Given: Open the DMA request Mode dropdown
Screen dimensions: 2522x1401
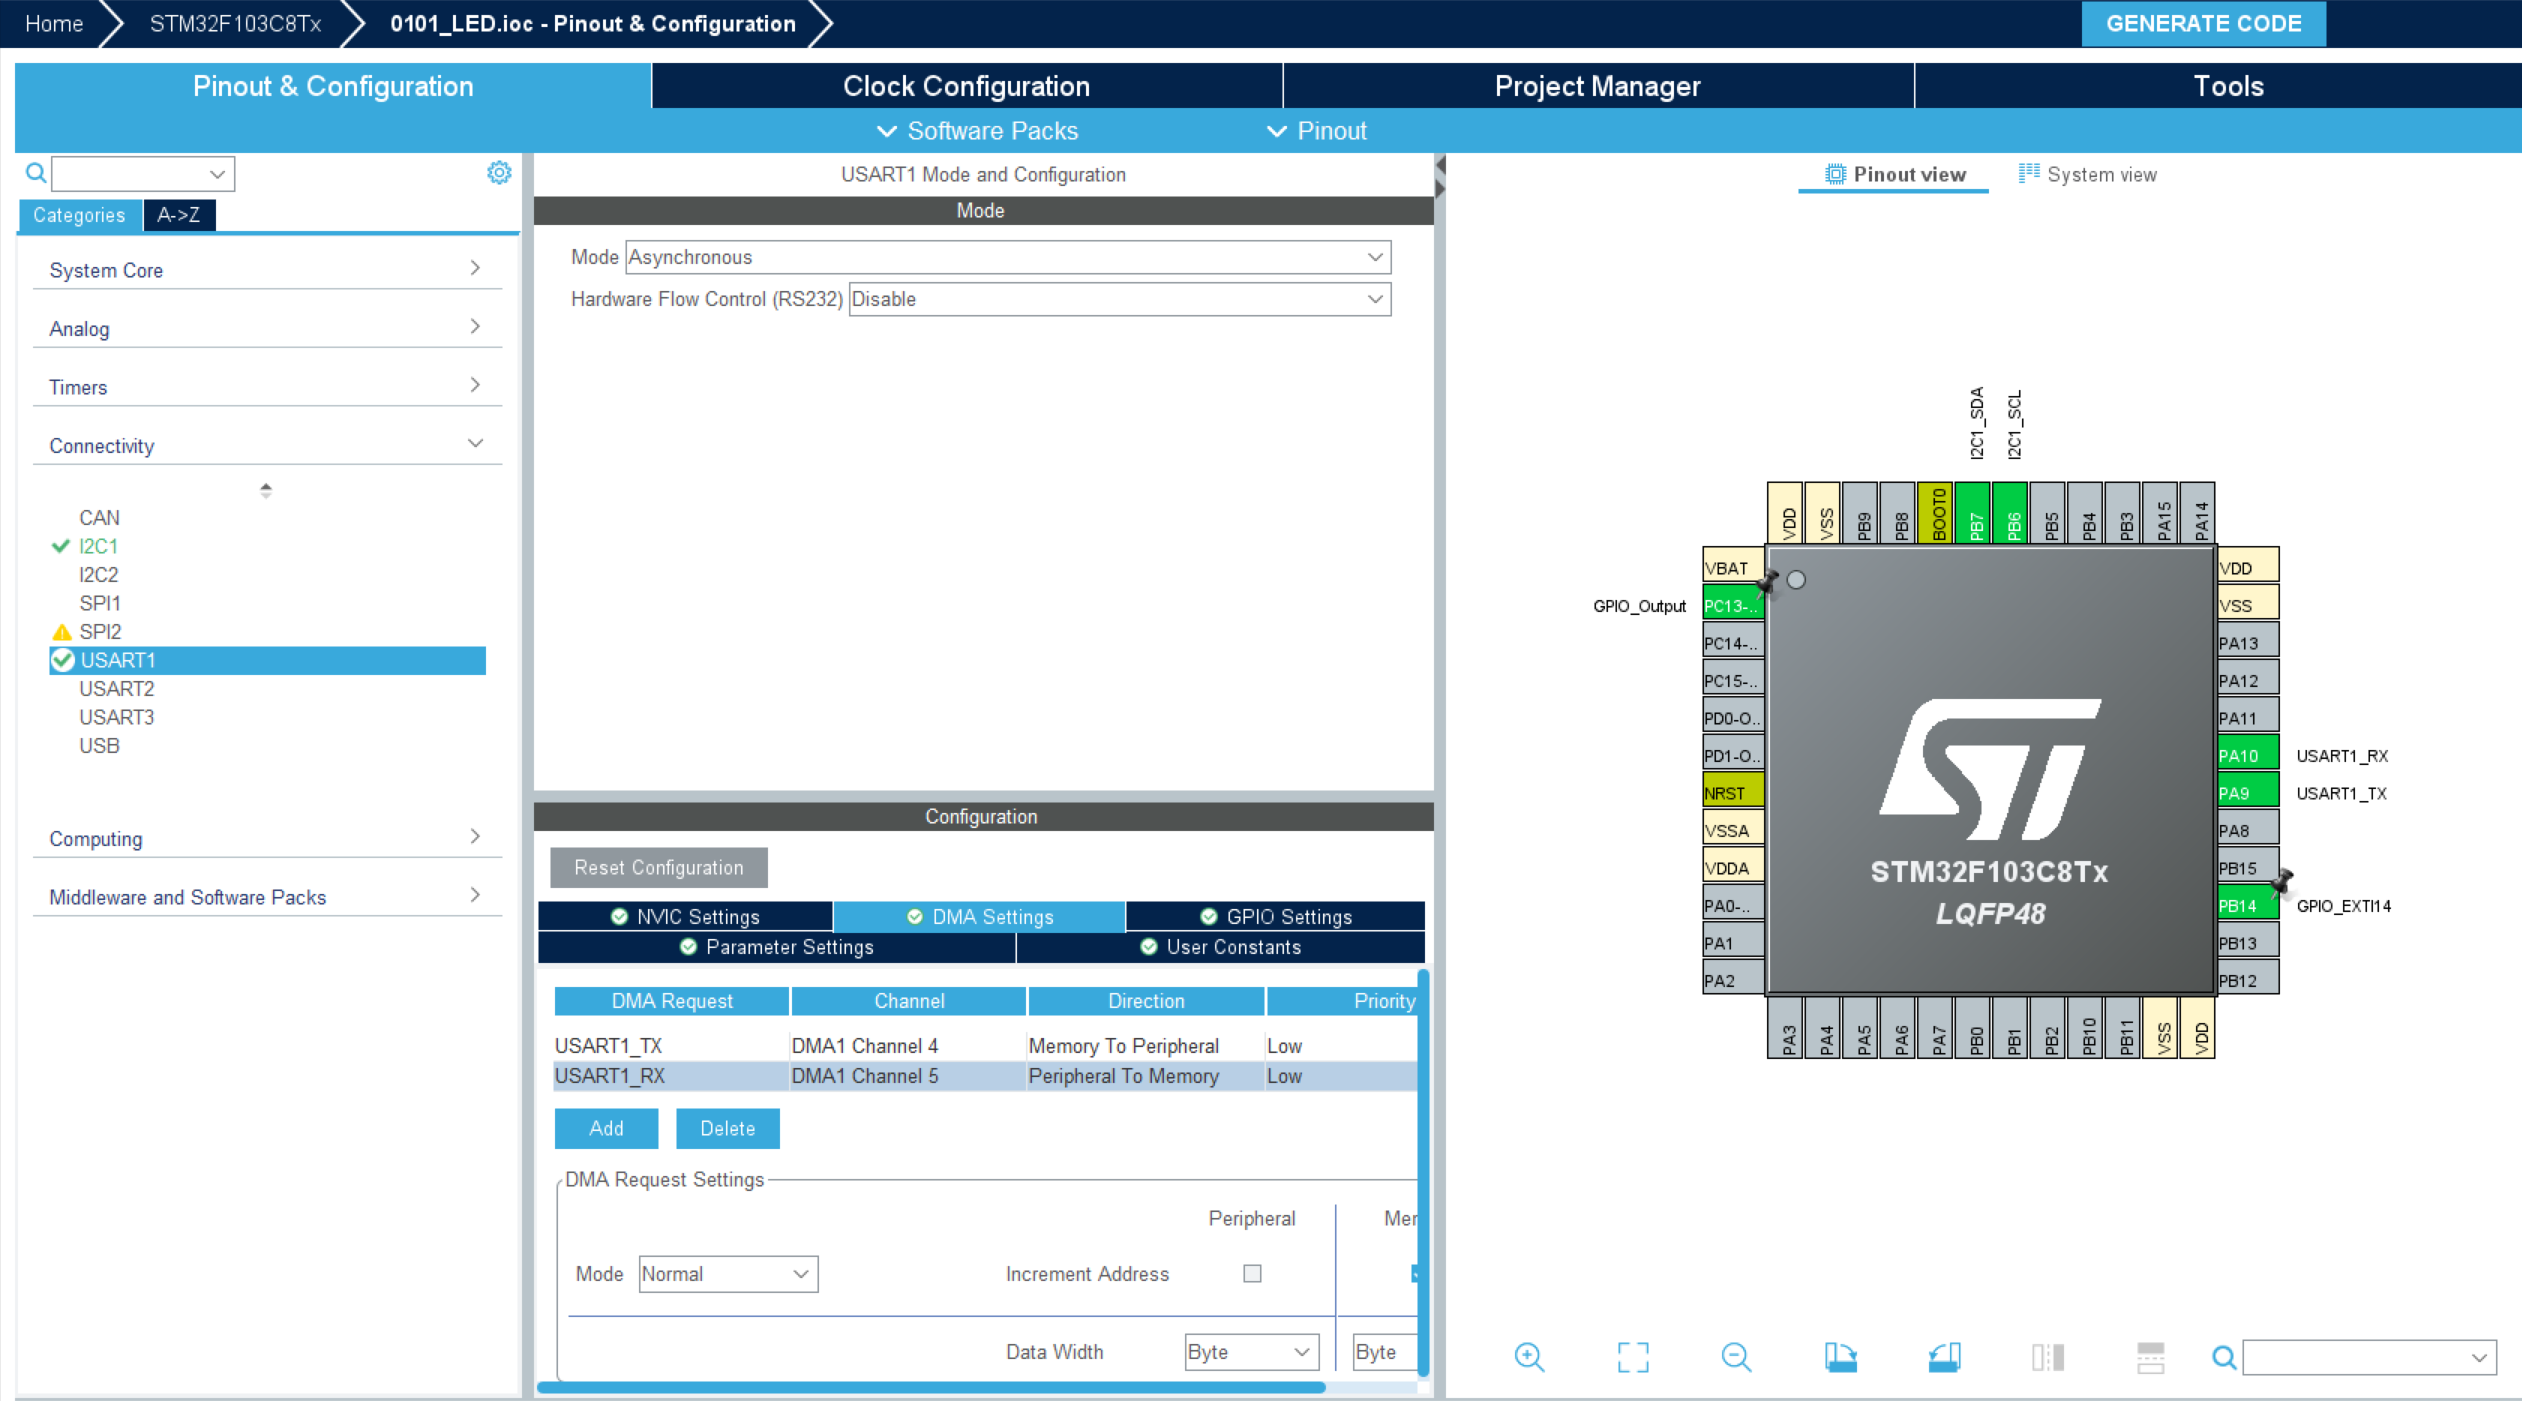Looking at the screenshot, I should (x=728, y=1274).
